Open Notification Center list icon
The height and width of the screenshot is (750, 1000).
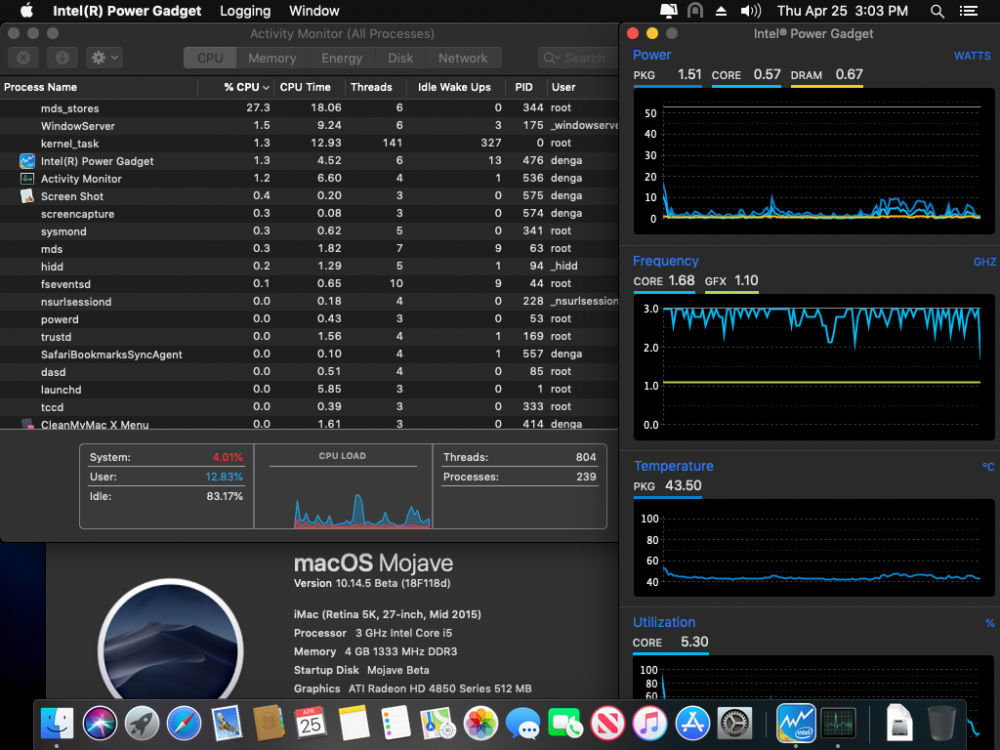pos(969,11)
